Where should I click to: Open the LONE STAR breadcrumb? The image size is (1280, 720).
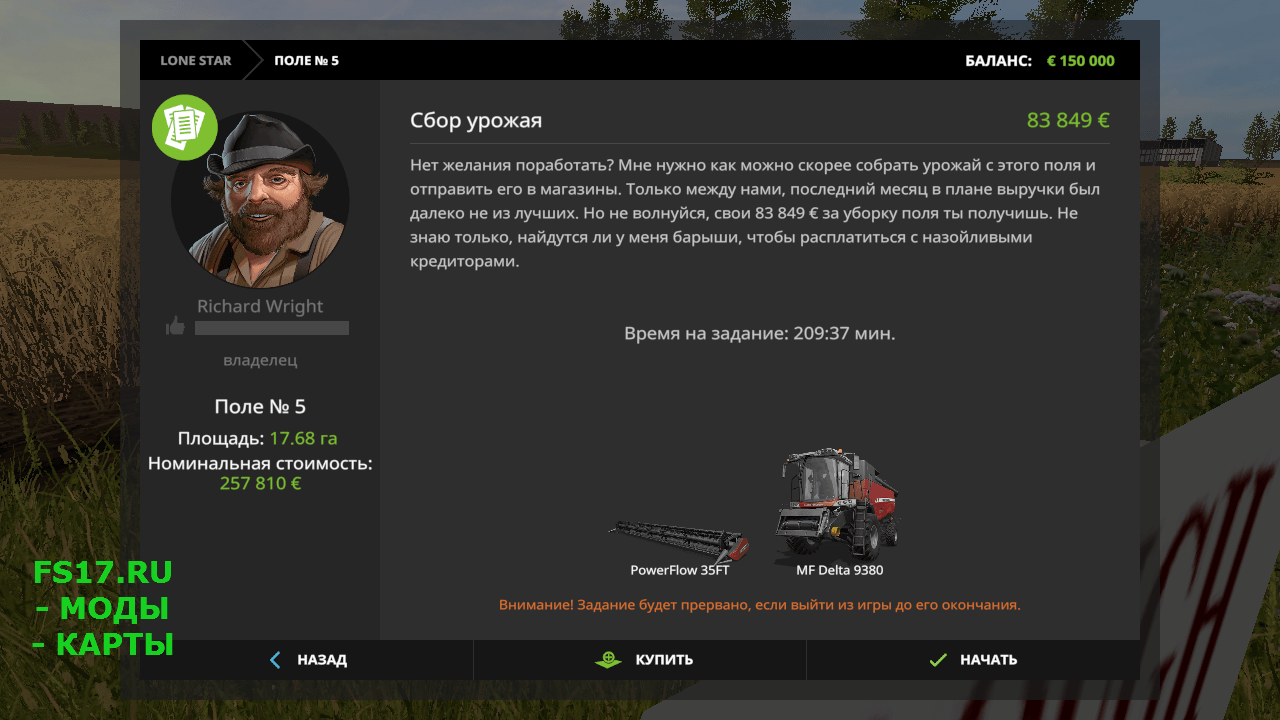(x=196, y=60)
